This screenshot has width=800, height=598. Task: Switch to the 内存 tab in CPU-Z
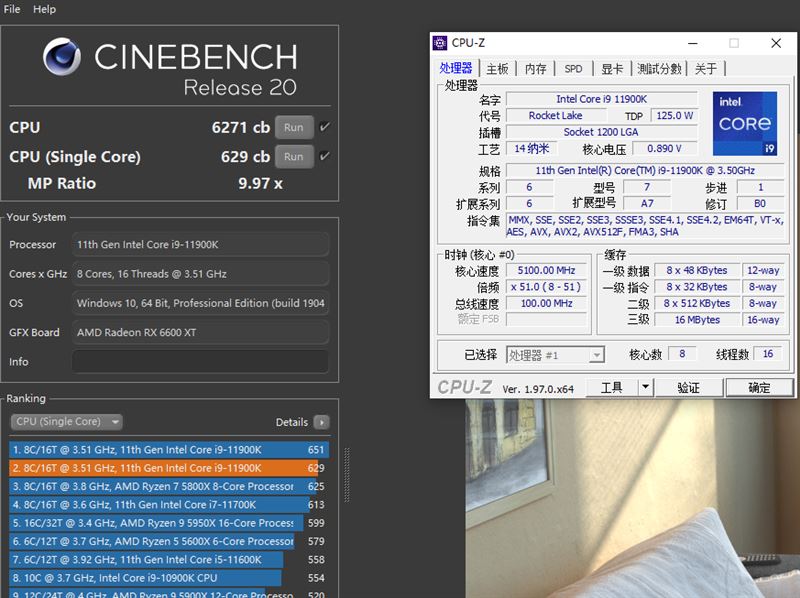[x=536, y=69]
